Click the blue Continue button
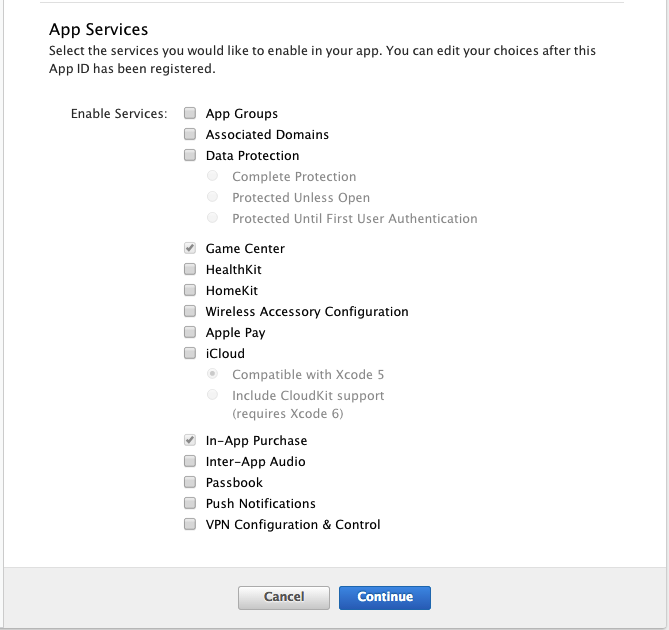This screenshot has width=669, height=630. (385, 597)
